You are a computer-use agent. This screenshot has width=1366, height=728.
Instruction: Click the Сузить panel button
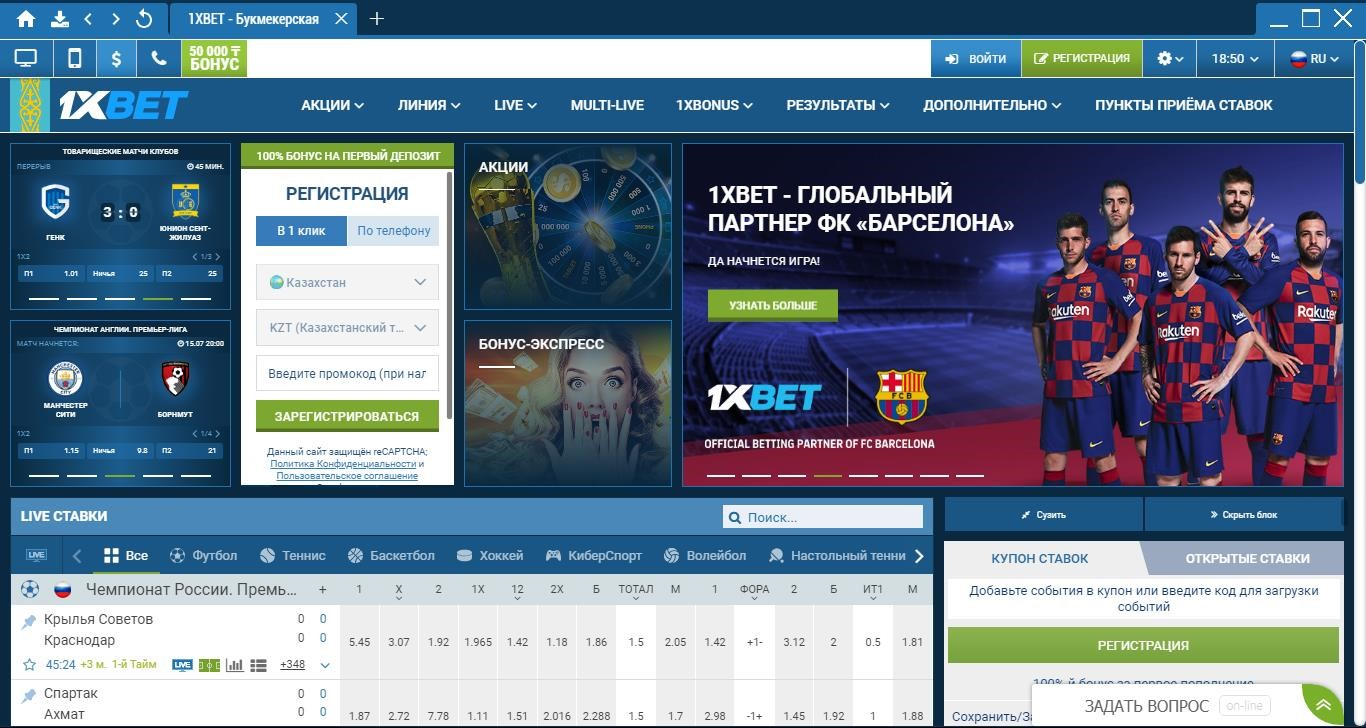coord(1044,515)
